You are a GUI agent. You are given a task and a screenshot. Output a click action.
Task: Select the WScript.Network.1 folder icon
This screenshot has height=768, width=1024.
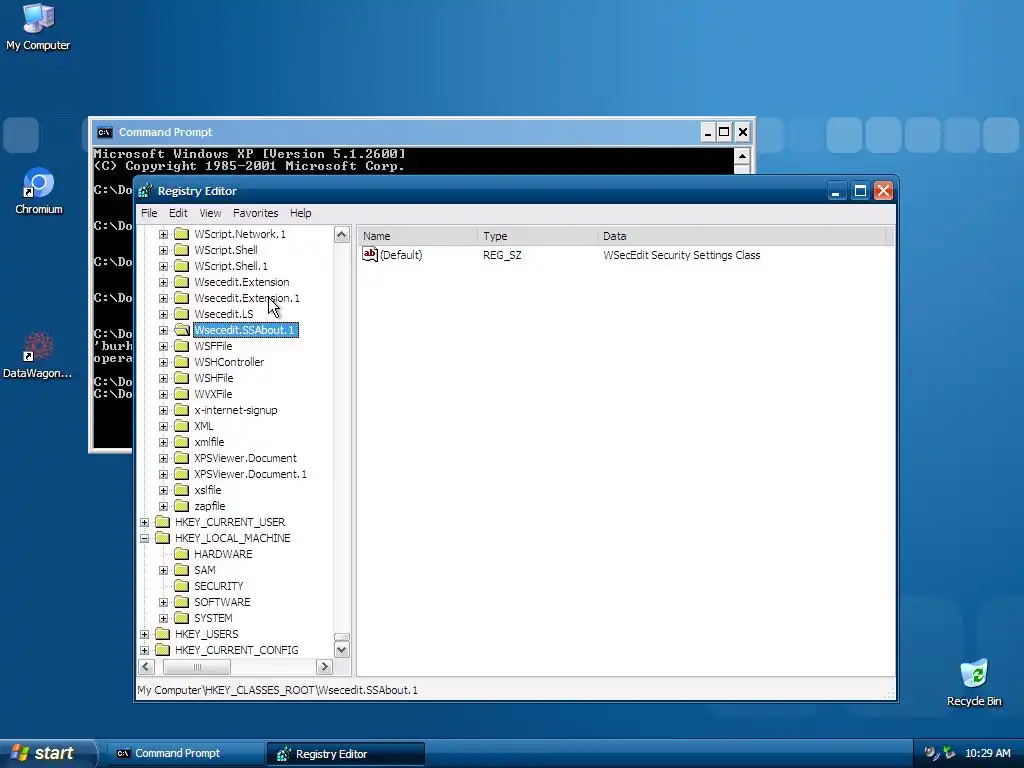click(182, 234)
